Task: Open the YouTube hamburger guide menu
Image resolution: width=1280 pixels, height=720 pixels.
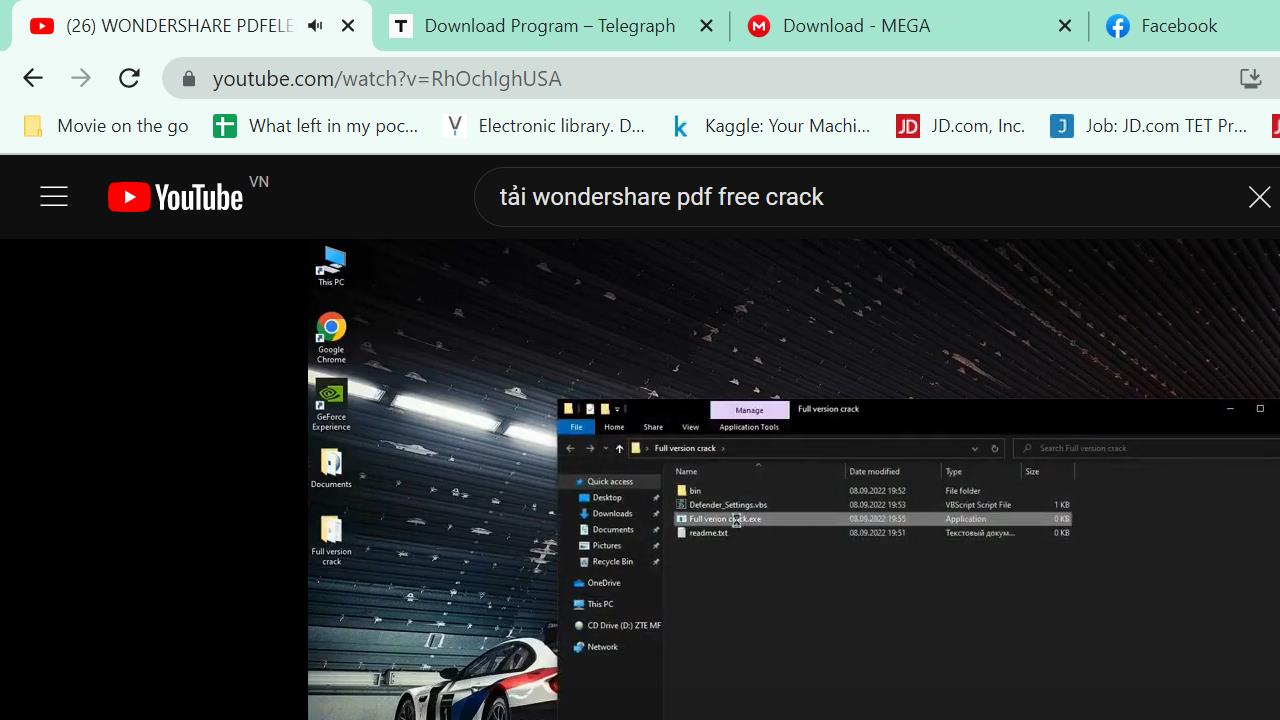Action: tap(54, 197)
